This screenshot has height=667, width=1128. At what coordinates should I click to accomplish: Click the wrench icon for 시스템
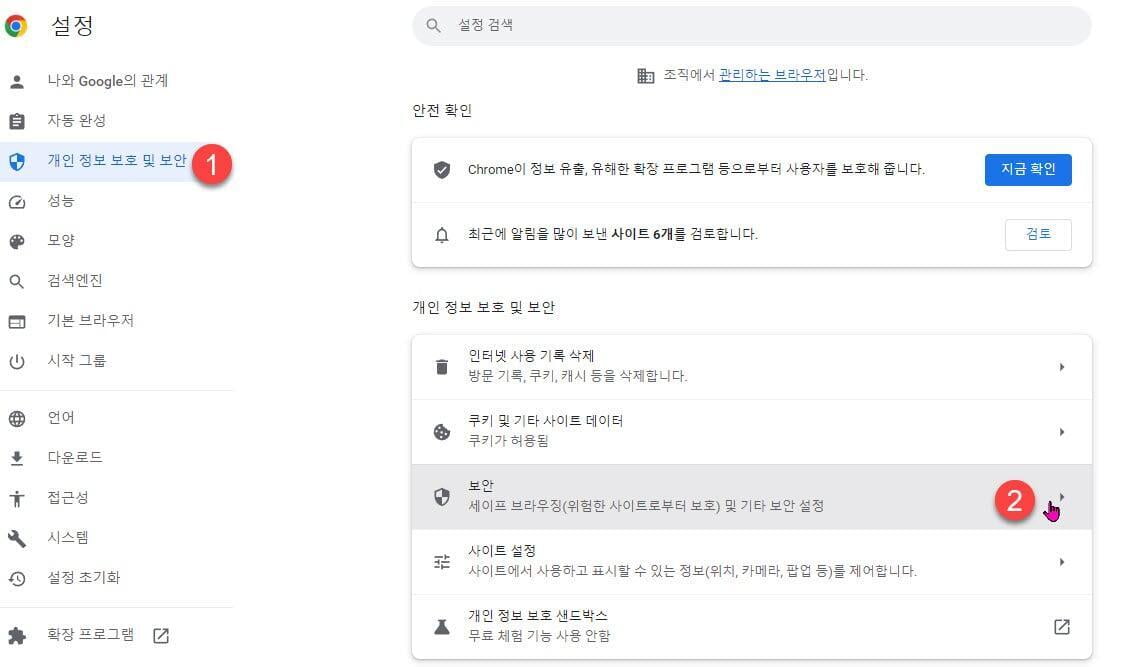click(x=17, y=538)
